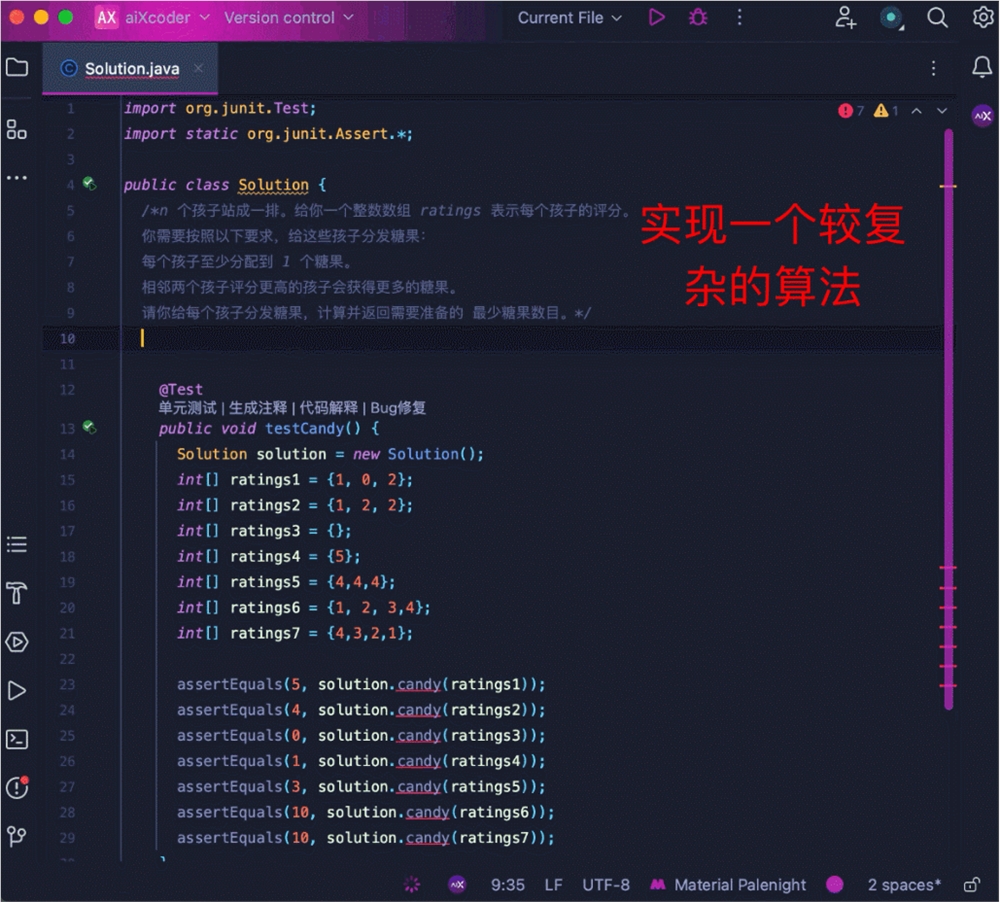
Task: Toggle the Solution breakpoint gutter marker on line 4
Action: pos(89,184)
